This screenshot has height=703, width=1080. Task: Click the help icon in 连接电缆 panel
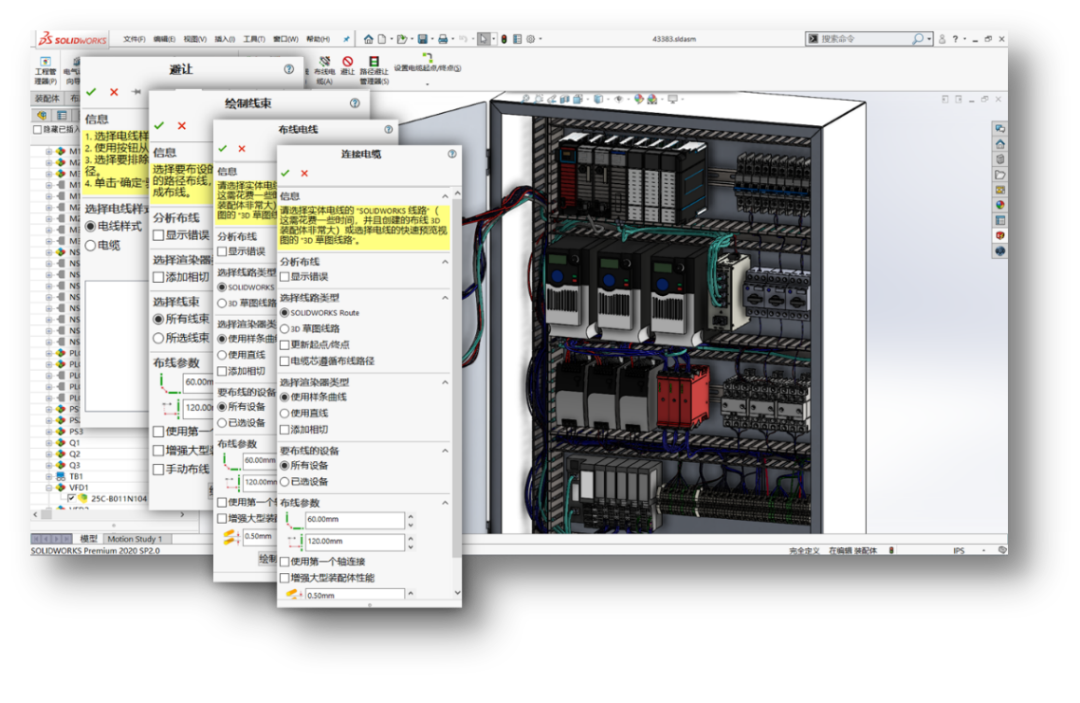pos(452,154)
